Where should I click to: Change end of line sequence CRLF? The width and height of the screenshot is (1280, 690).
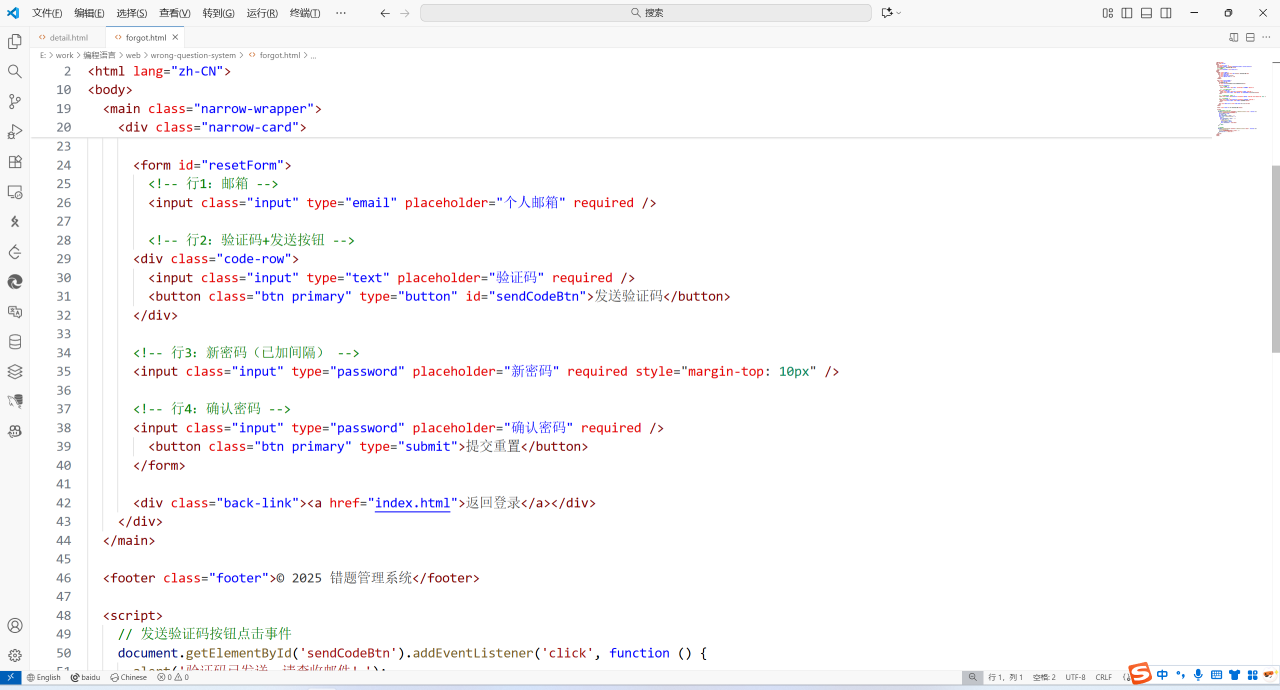click(x=1104, y=677)
